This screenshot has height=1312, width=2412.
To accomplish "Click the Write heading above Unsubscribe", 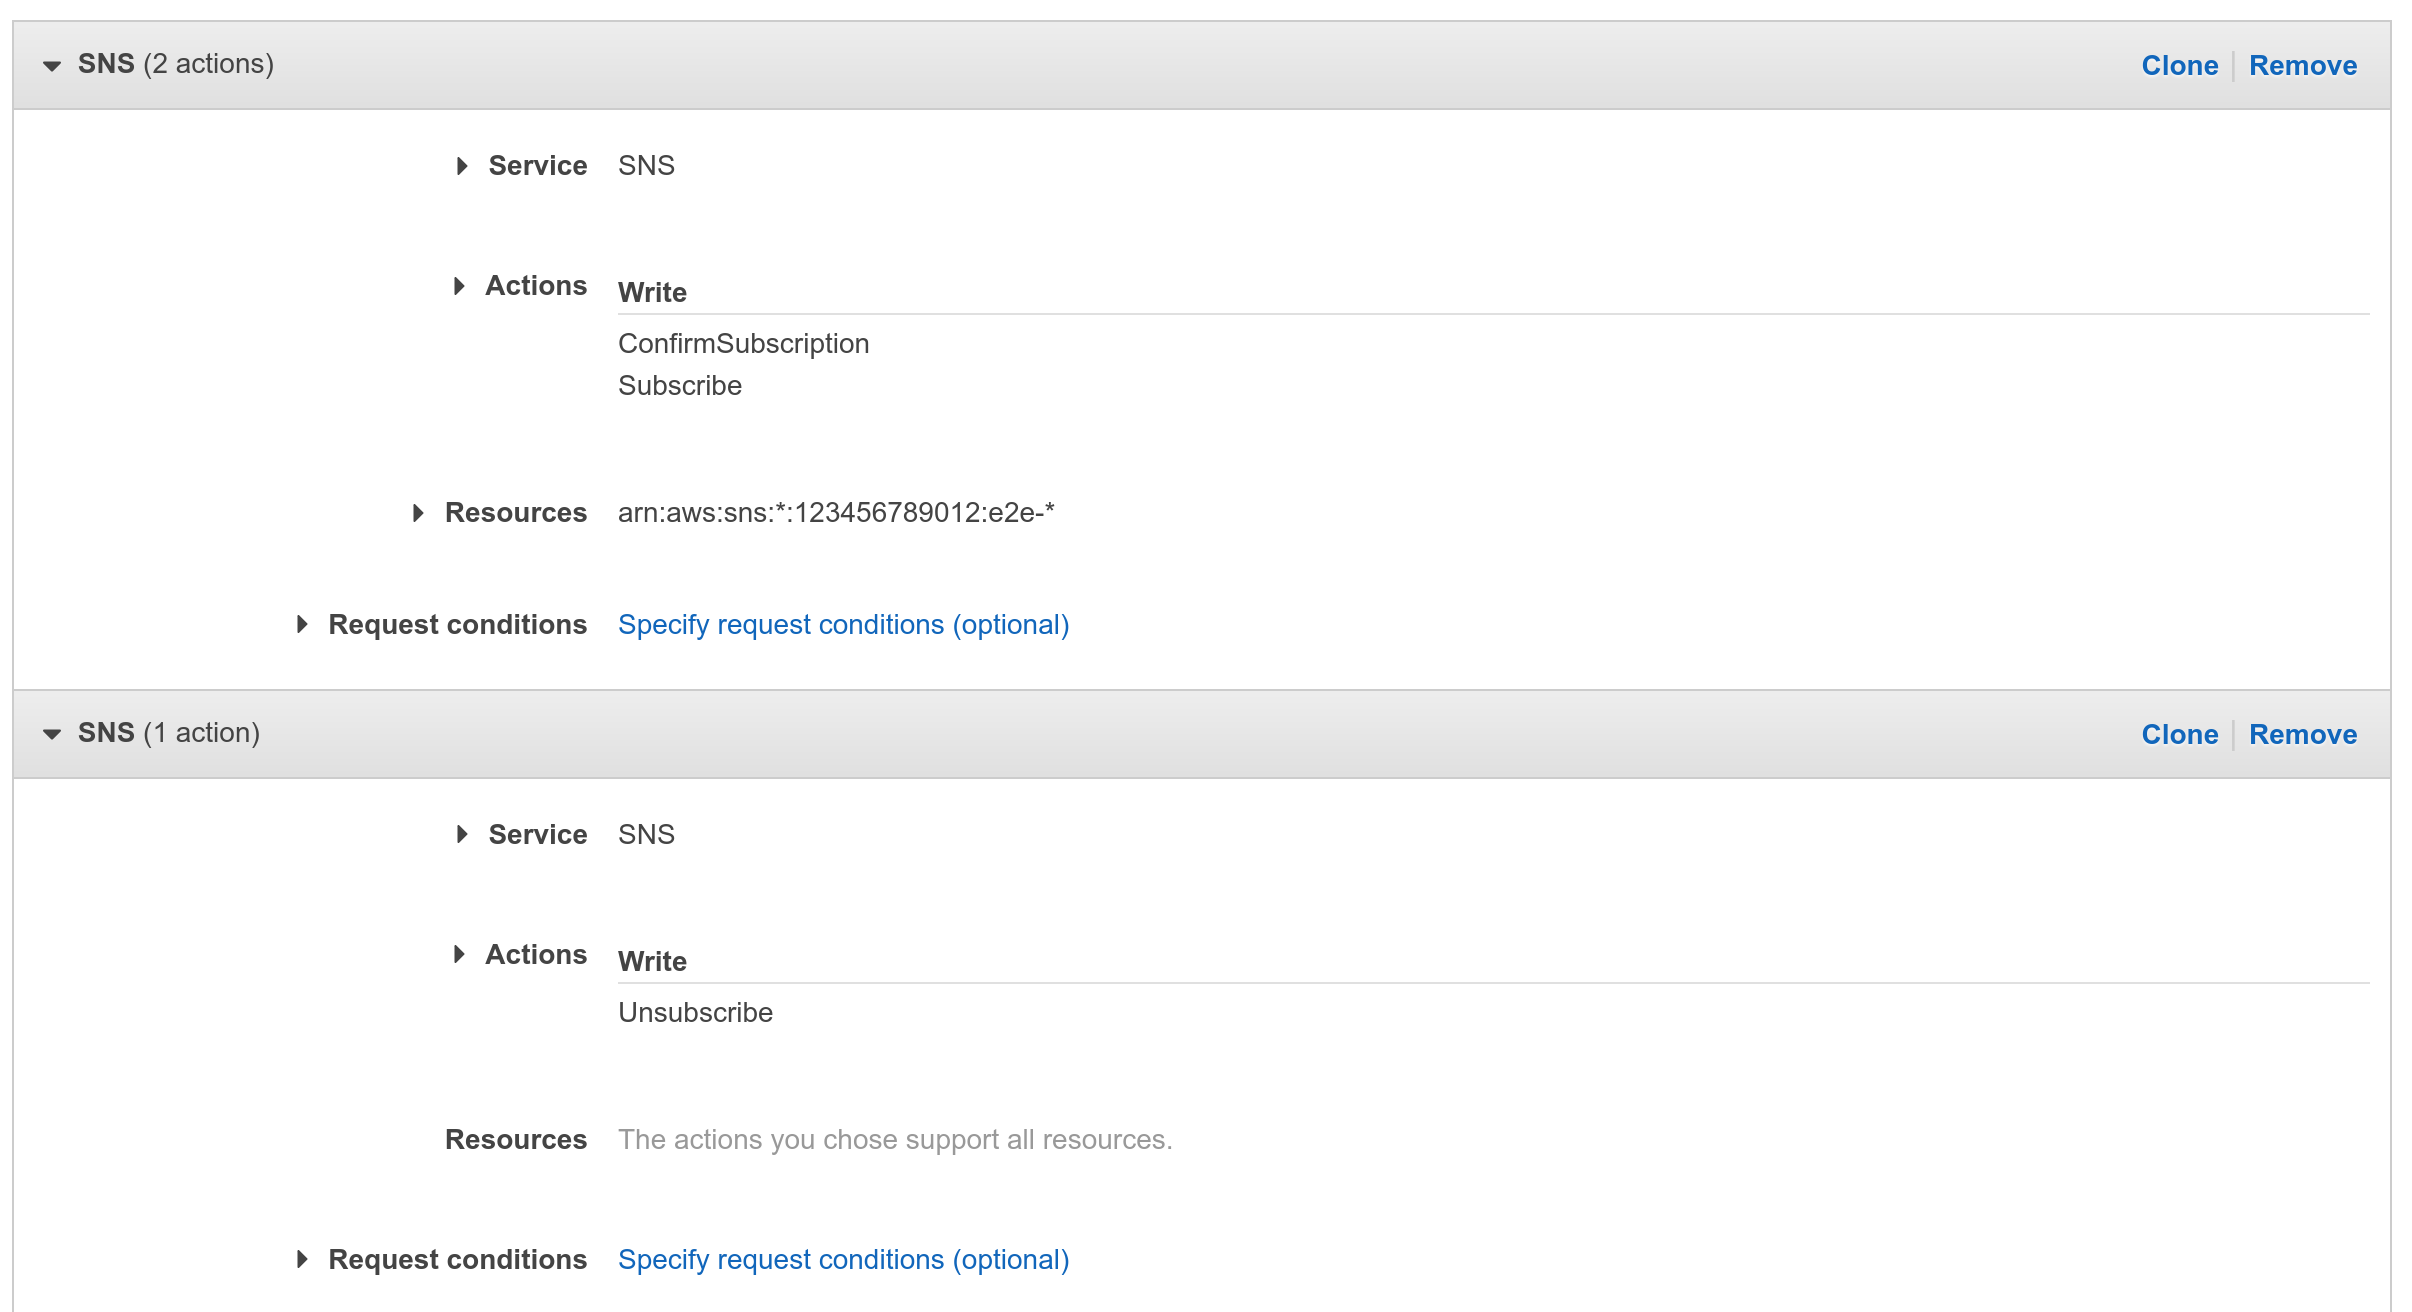I will point(652,962).
